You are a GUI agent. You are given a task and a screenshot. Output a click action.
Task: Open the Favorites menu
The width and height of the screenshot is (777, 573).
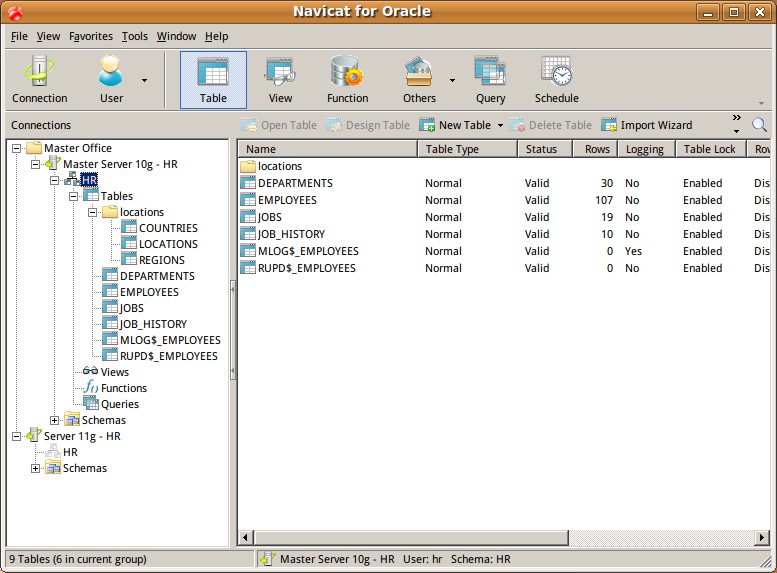pos(91,36)
